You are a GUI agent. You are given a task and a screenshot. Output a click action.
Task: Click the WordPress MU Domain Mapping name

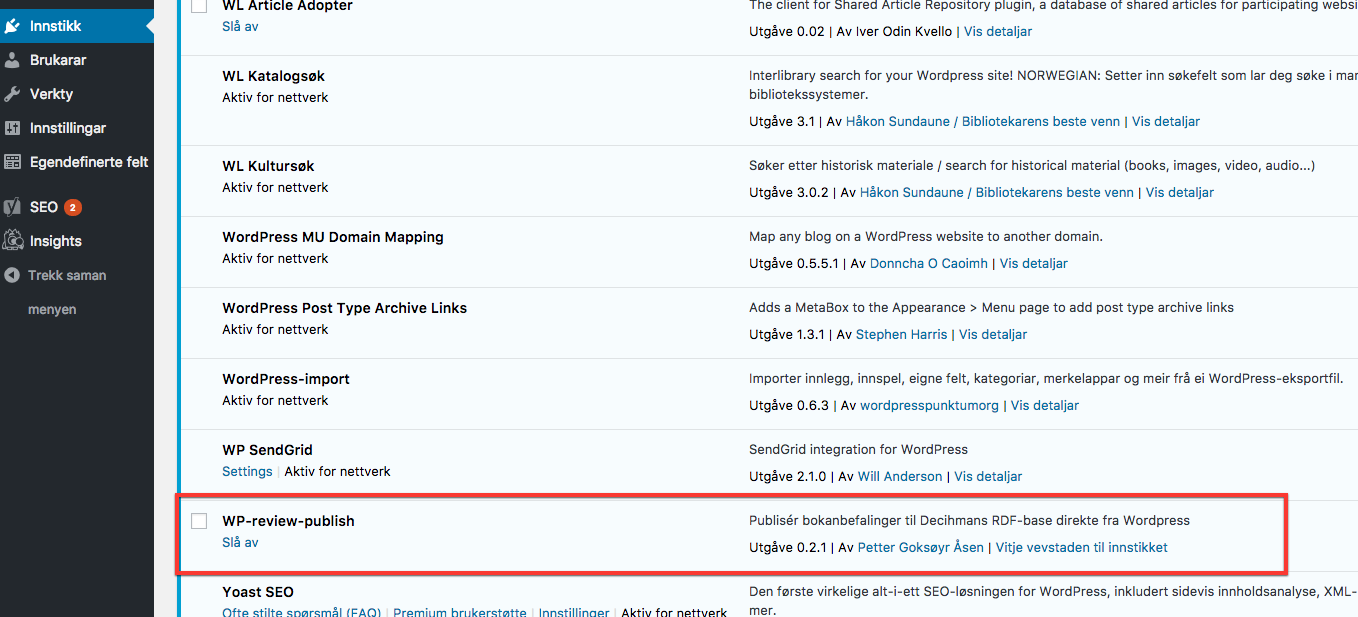[x=333, y=237]
